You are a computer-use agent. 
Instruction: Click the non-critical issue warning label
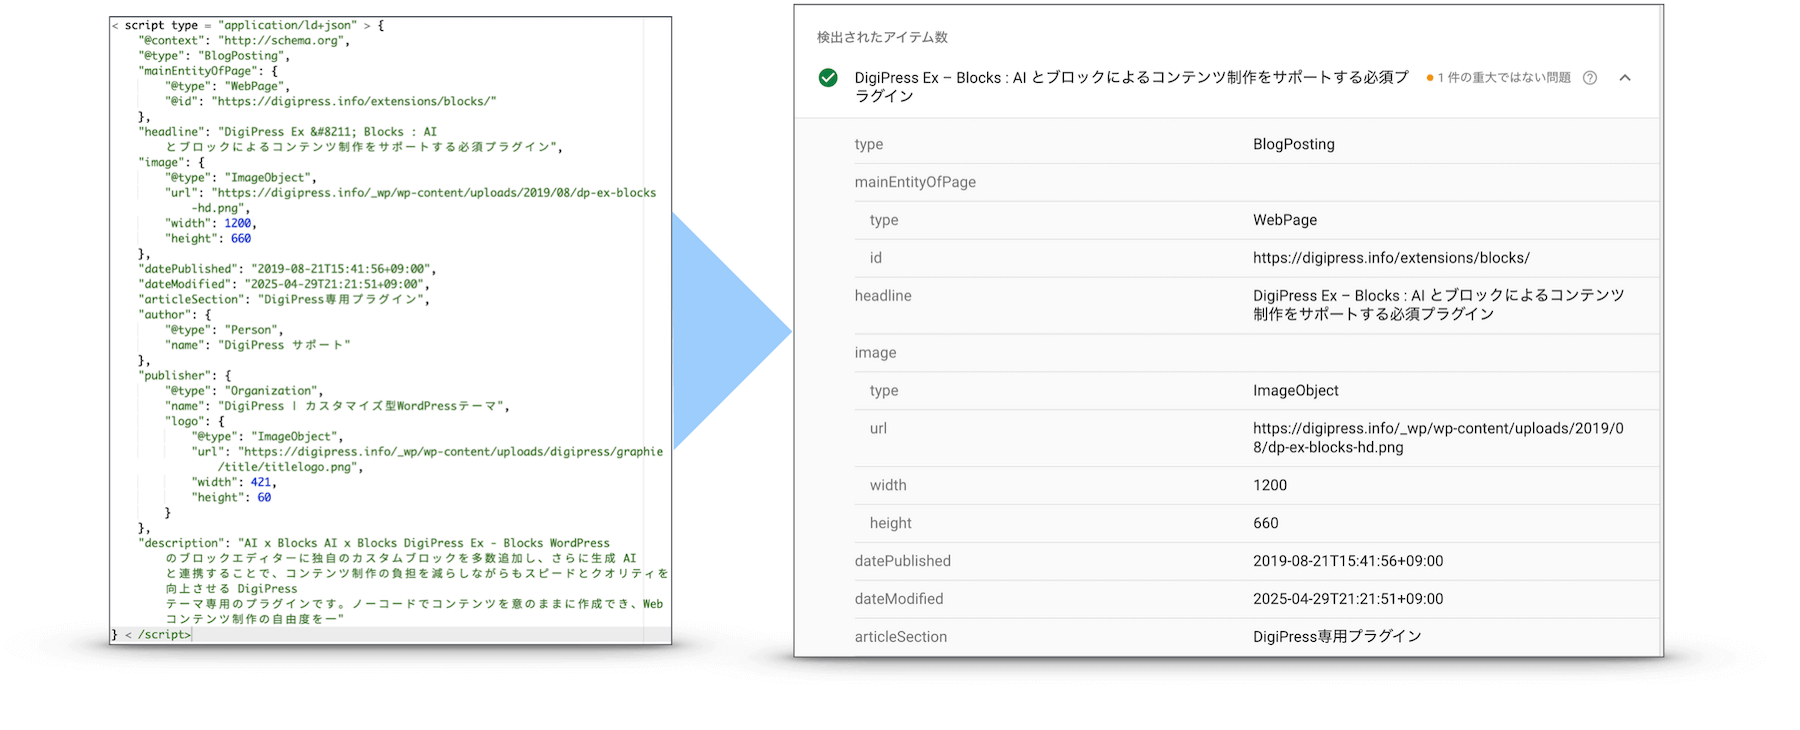tap(1498, 78)
